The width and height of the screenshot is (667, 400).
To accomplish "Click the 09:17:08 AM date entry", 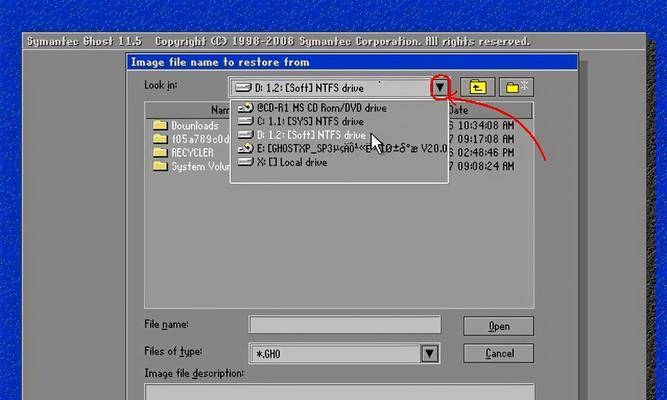I will tap(486, 139).
